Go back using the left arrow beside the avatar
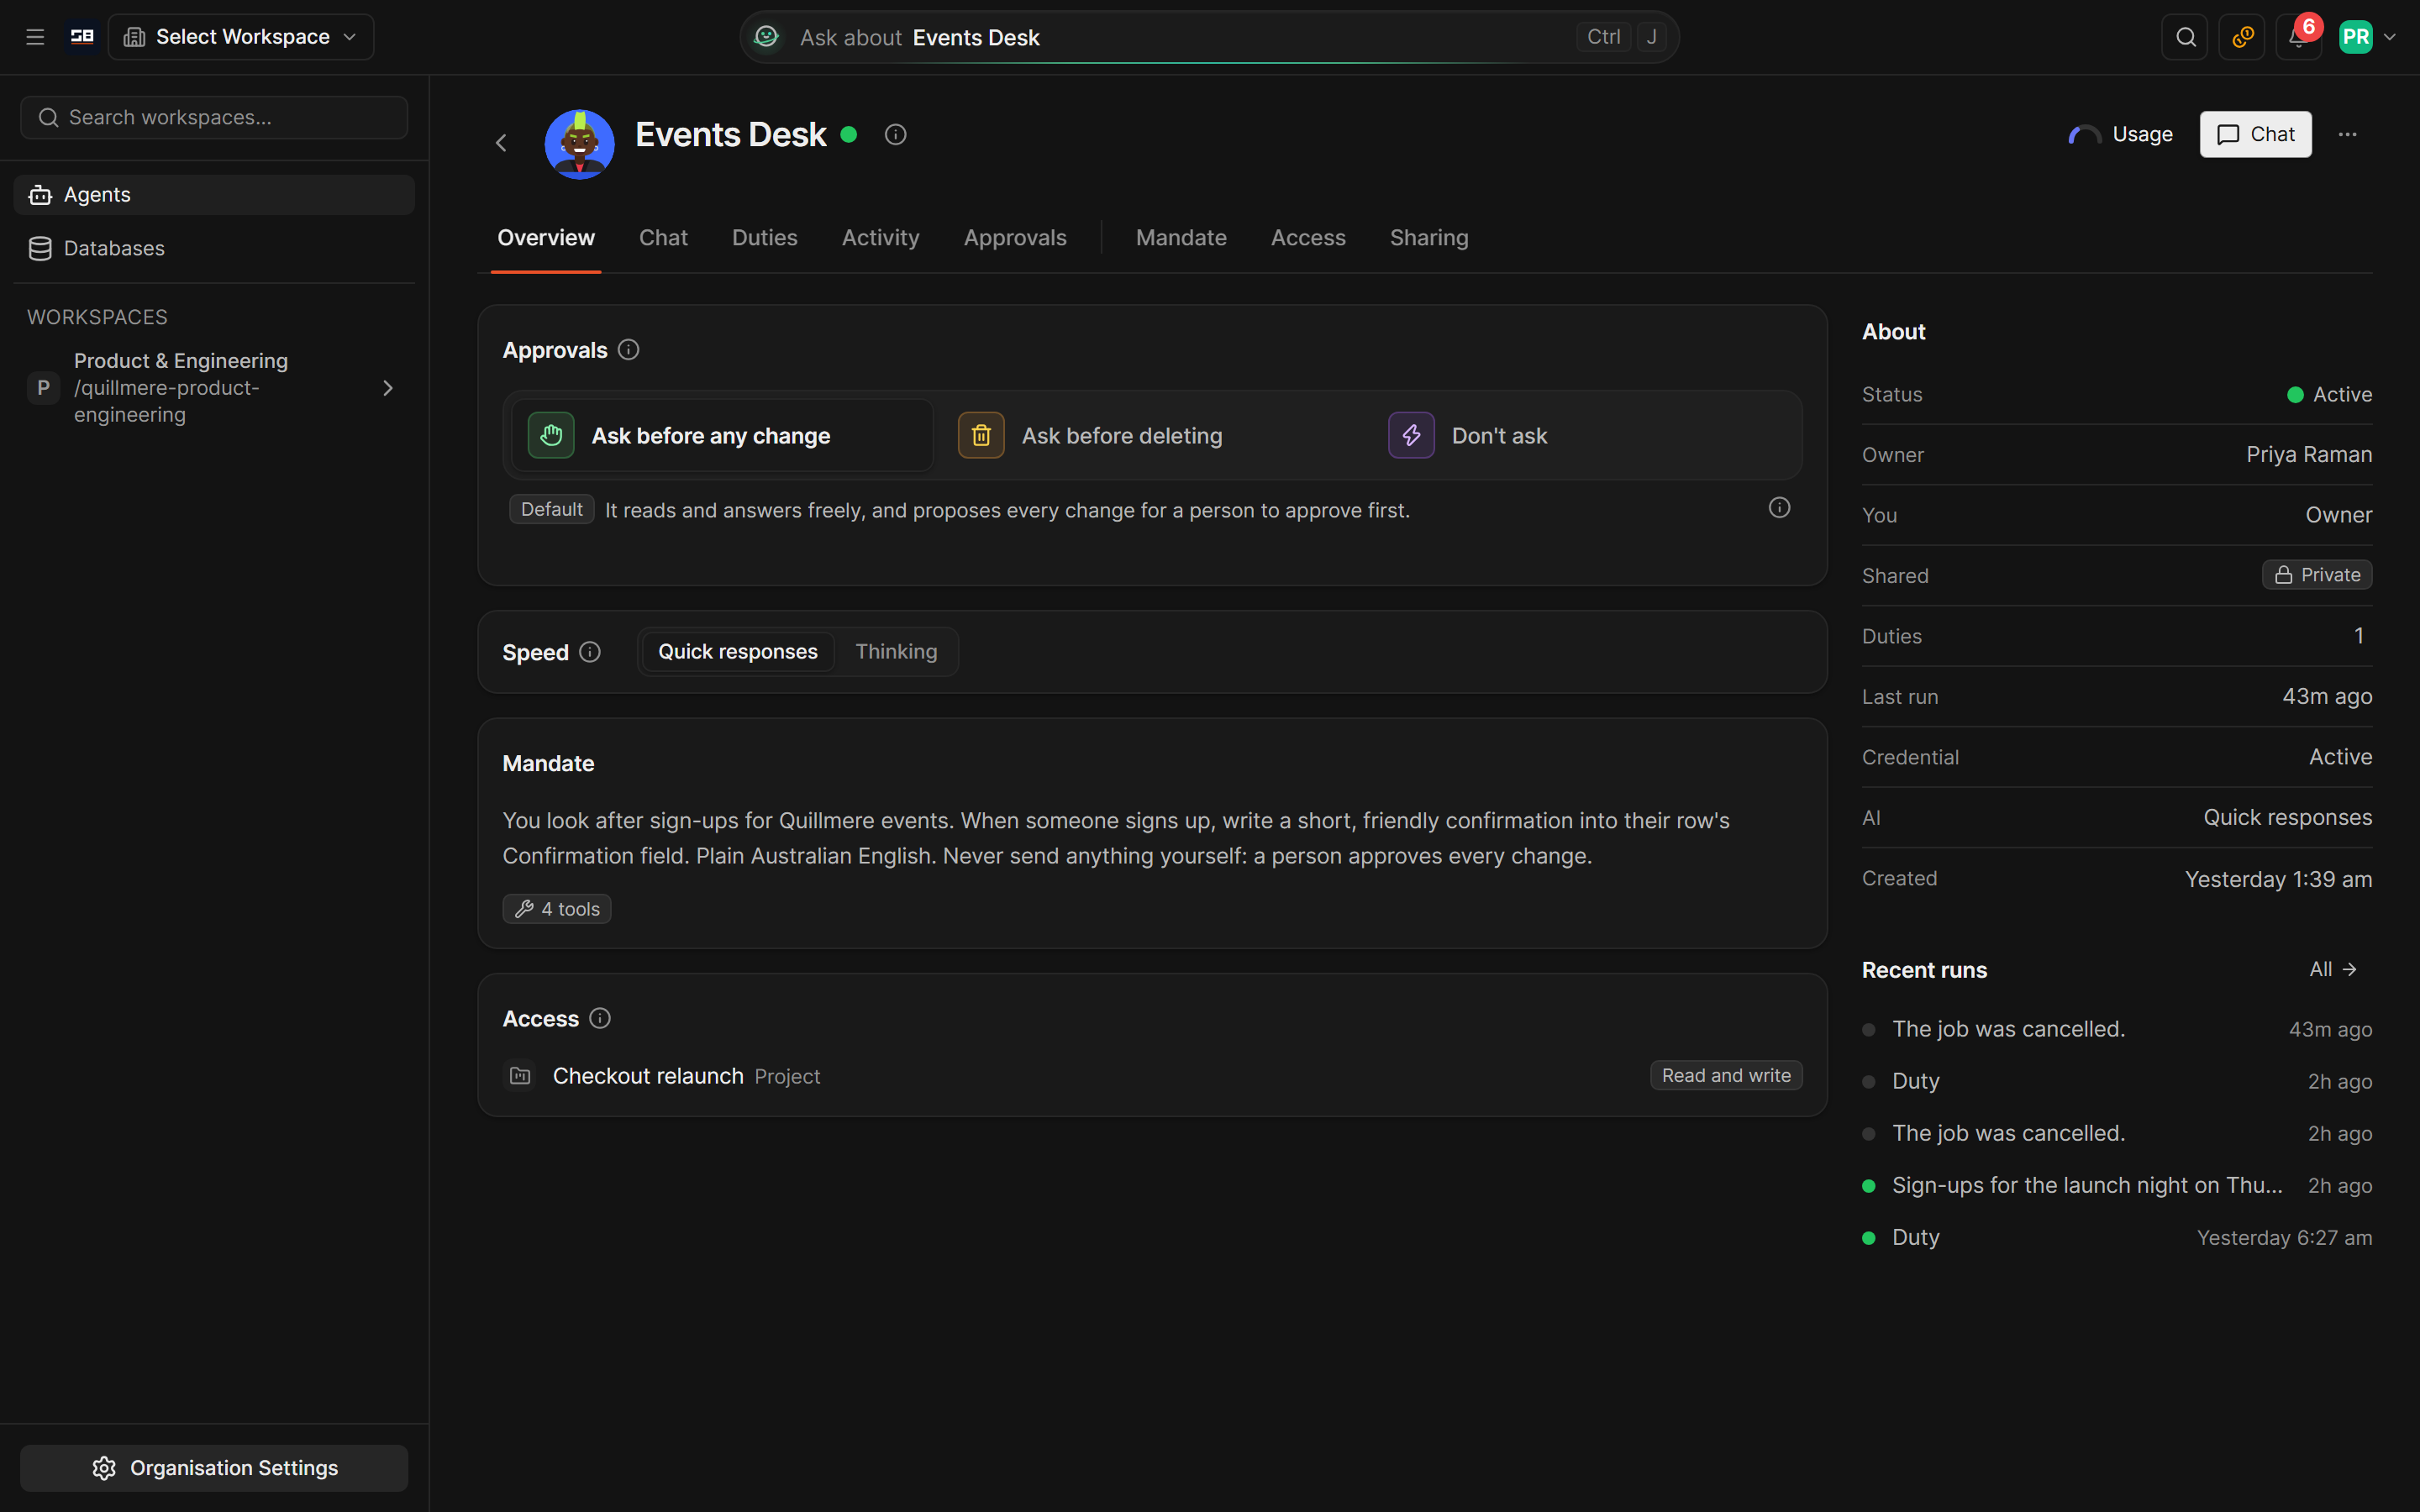 point(501,143)
